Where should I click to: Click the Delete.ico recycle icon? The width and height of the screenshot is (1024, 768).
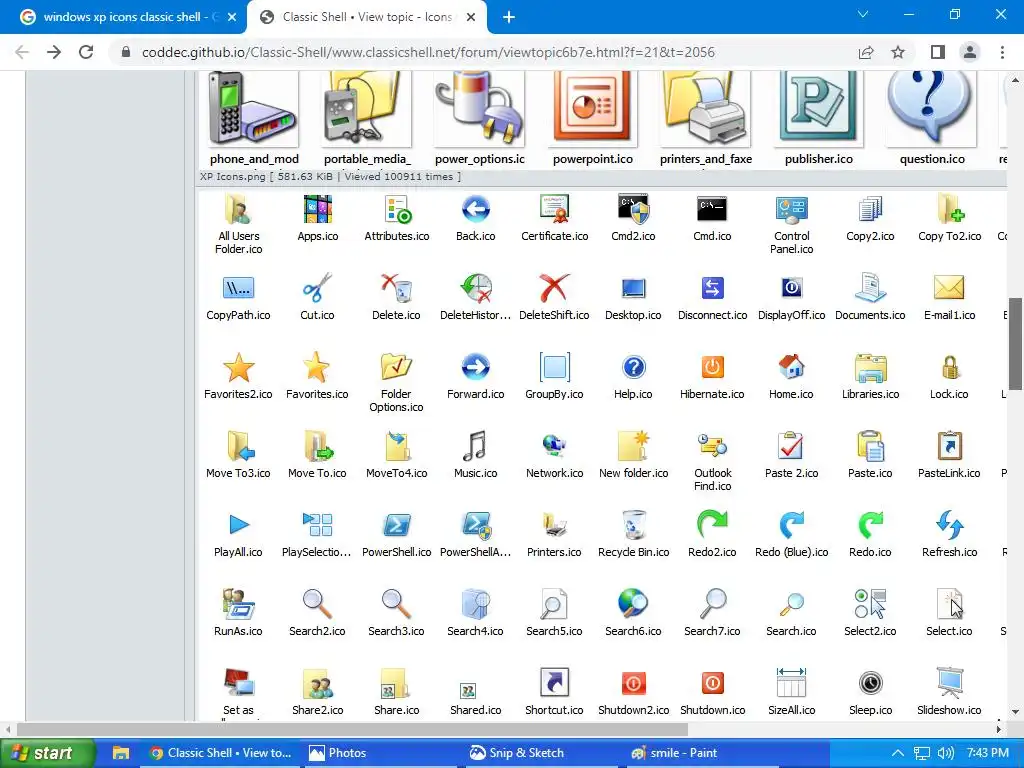[396, 288]
